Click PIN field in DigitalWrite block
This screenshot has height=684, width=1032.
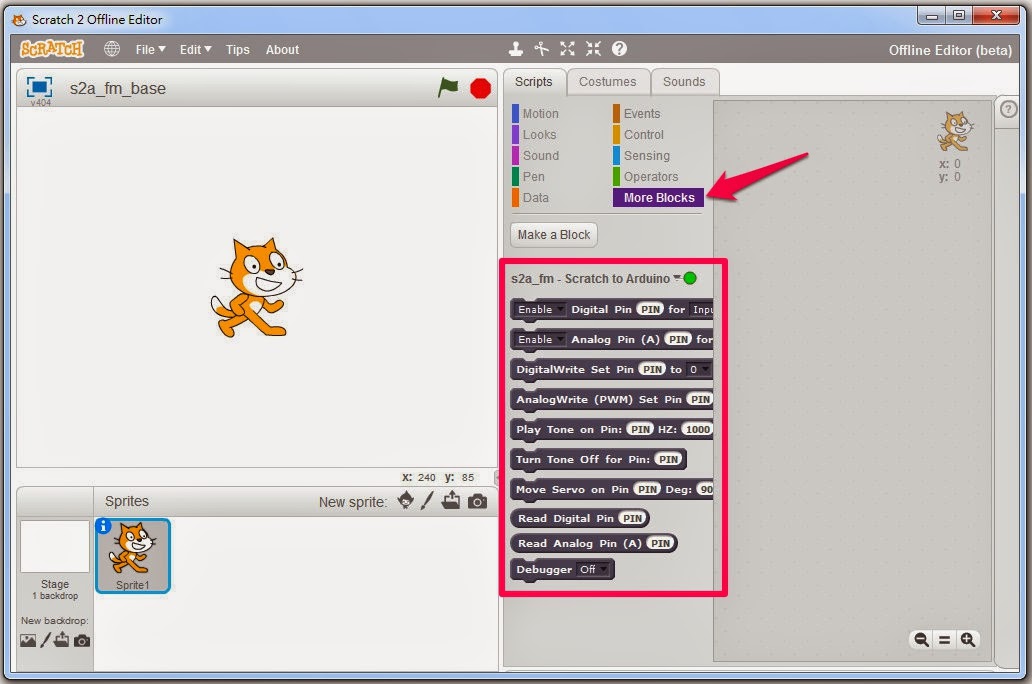(652, 370)
